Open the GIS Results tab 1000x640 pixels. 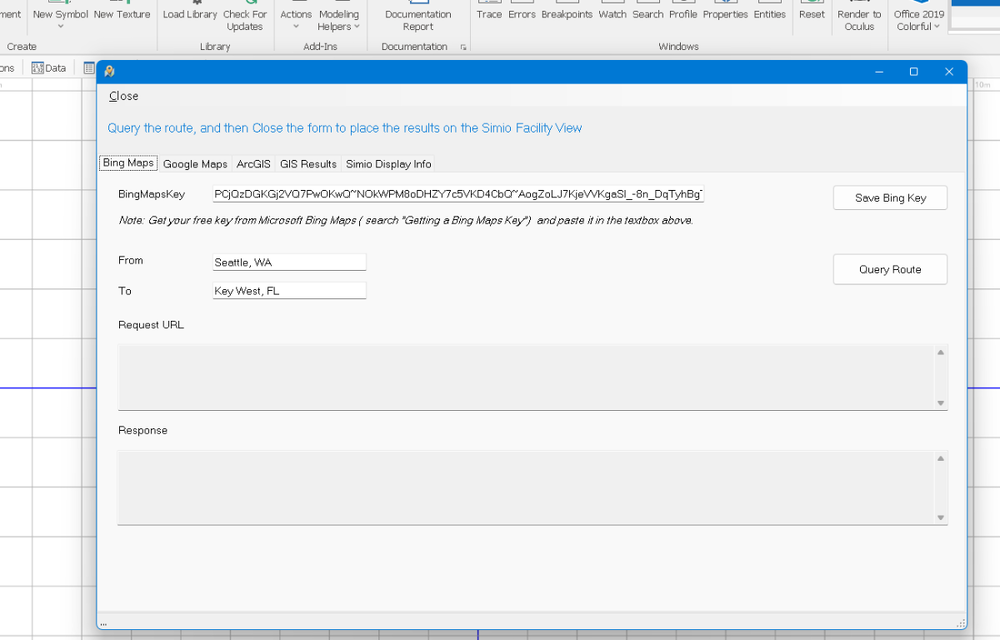(x=308, y=164)
